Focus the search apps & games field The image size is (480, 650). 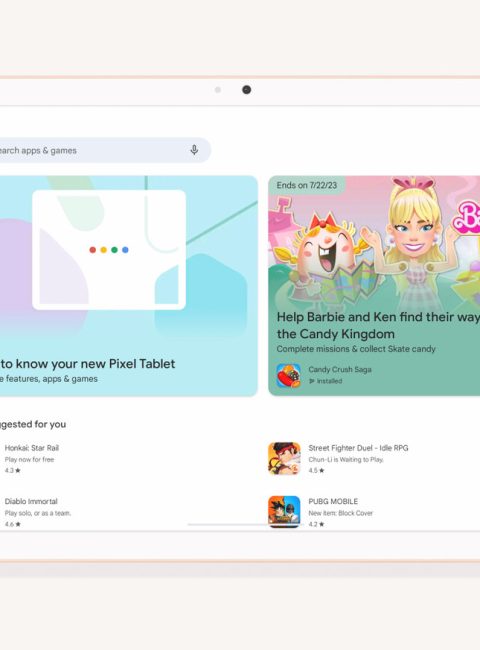[105, 150]
